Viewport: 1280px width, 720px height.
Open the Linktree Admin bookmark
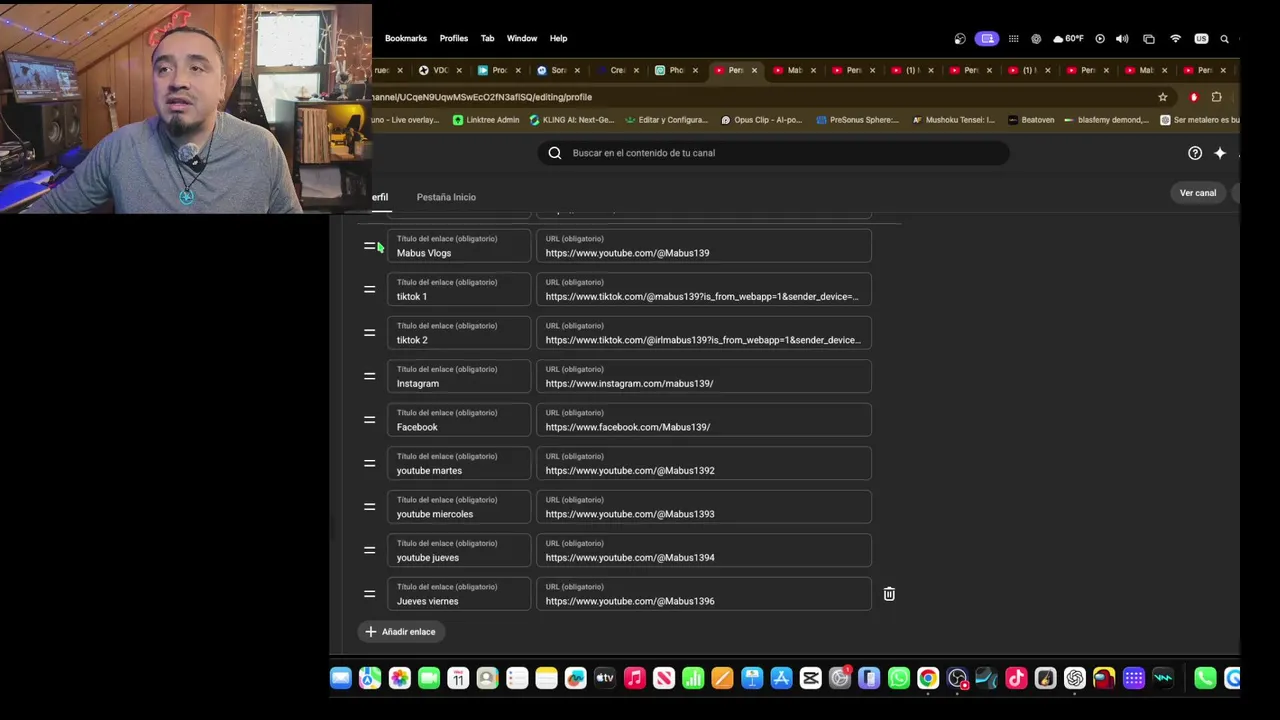[x=486, y=120]
